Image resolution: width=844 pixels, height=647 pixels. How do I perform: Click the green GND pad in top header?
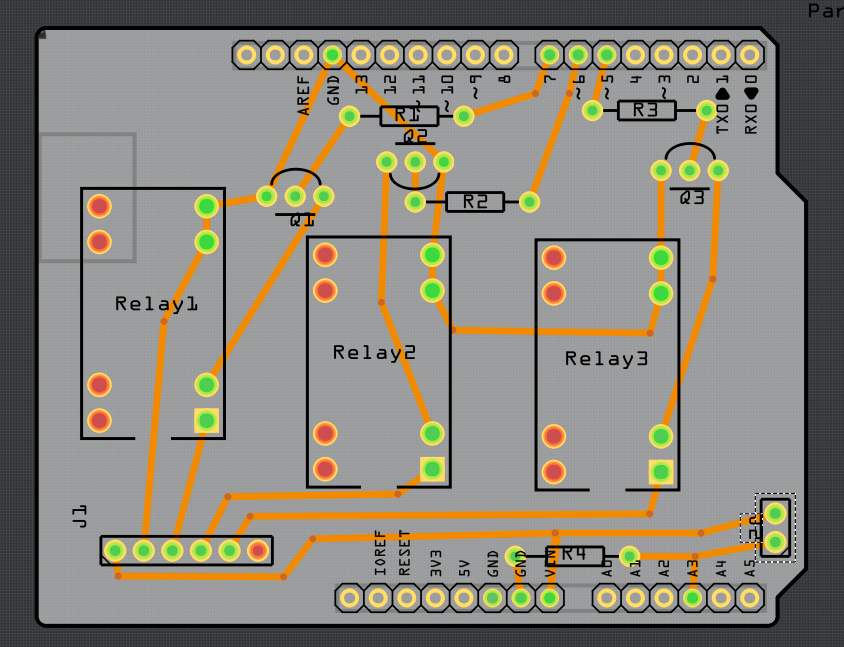point(333,55)
